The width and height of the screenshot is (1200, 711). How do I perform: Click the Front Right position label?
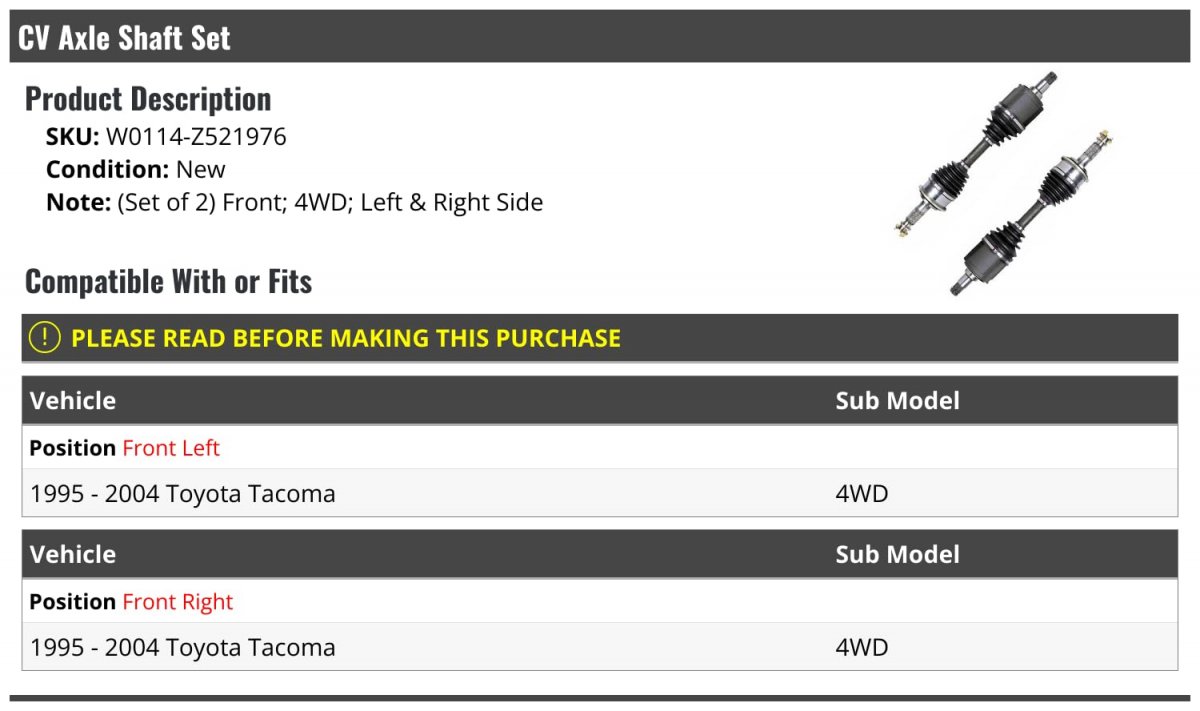[177, 602]
